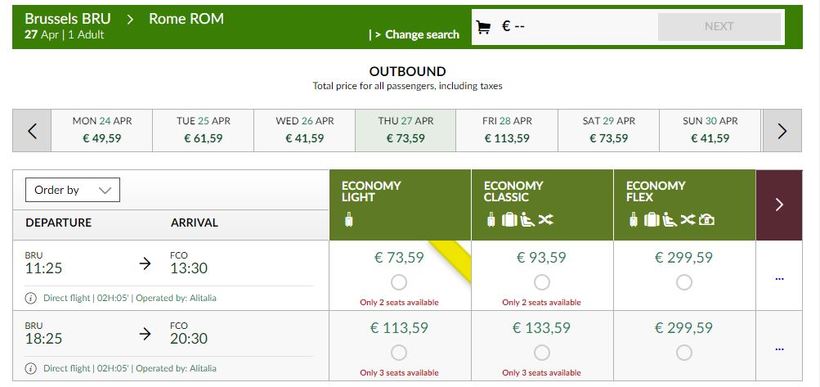Go to next week of dates

tap(782, 131)
